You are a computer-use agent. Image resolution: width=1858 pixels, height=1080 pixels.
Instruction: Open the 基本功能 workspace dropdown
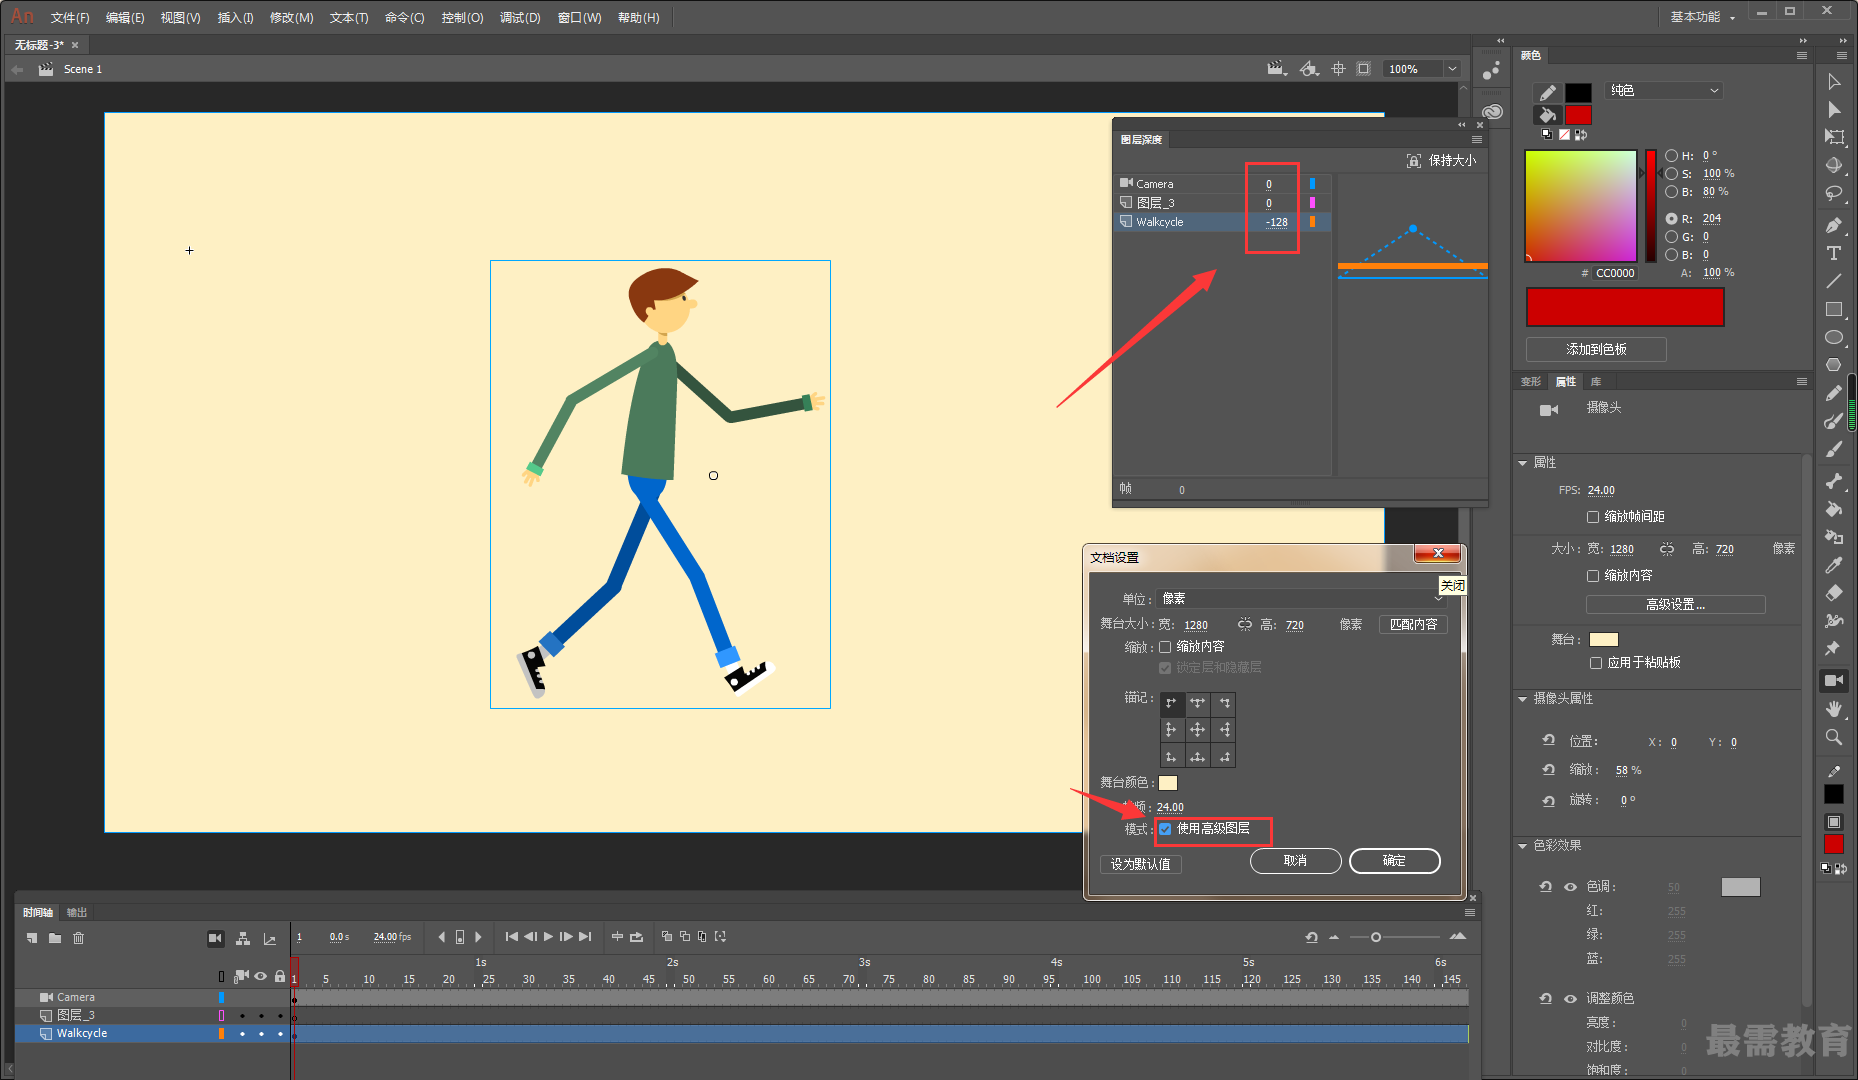pos(1704,17)
